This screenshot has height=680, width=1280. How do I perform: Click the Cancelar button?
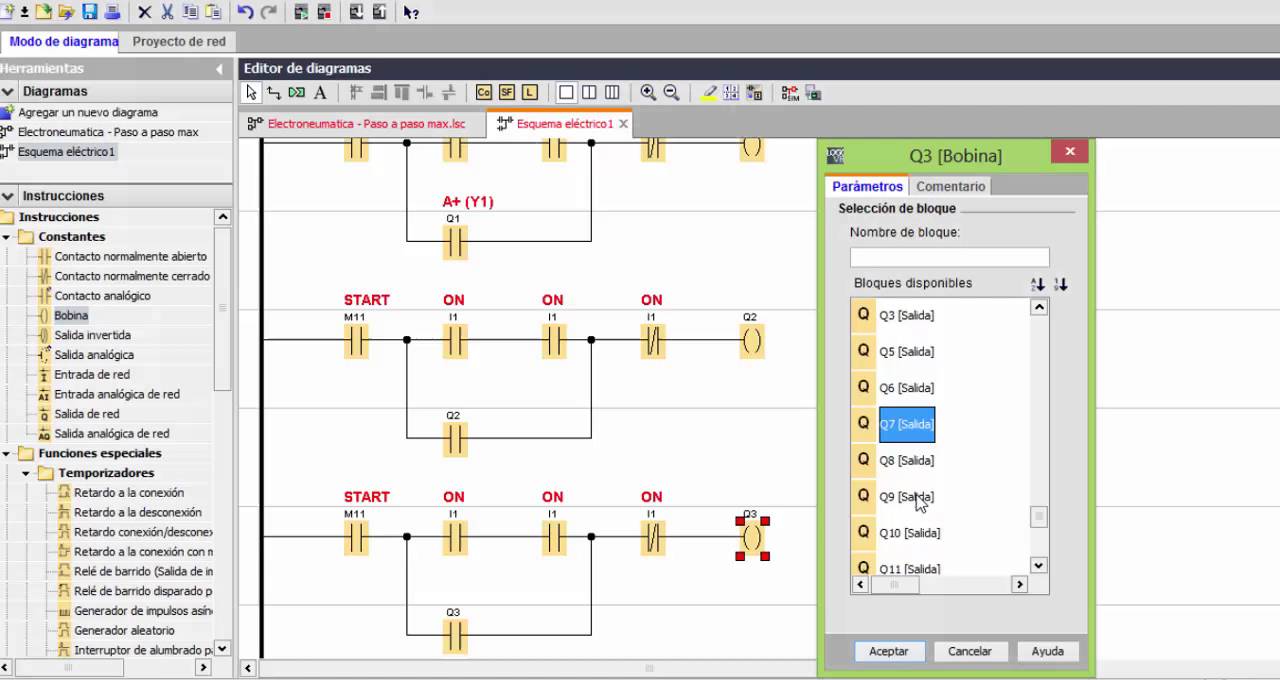point(970,651)
